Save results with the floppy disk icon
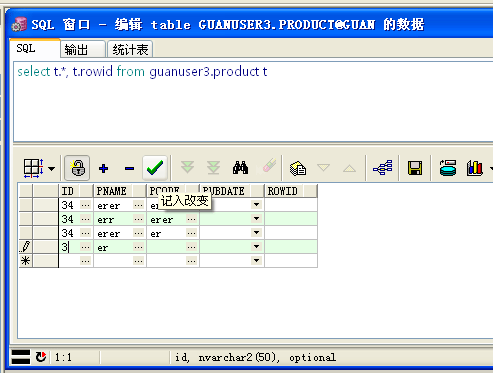493x373 pixels. (415, 168)
